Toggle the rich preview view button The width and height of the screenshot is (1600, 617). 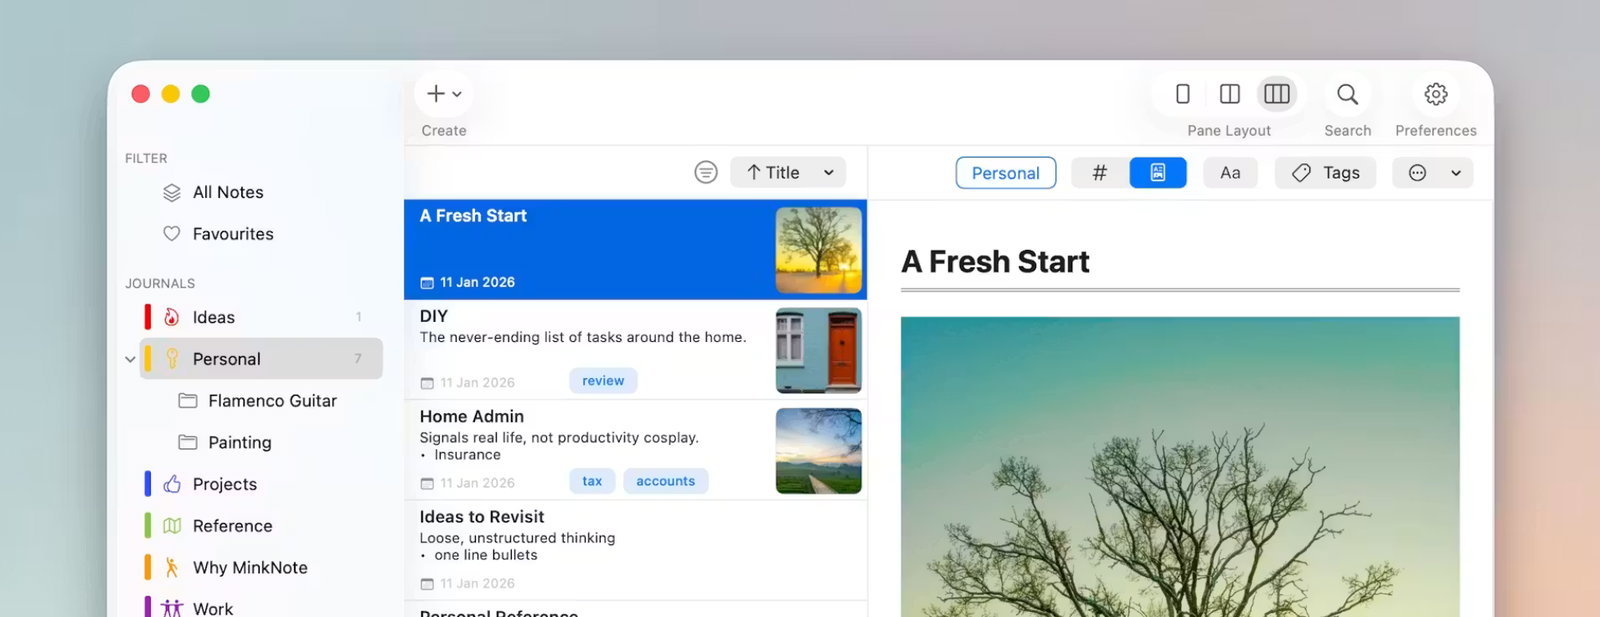(x=1158, y=173)
